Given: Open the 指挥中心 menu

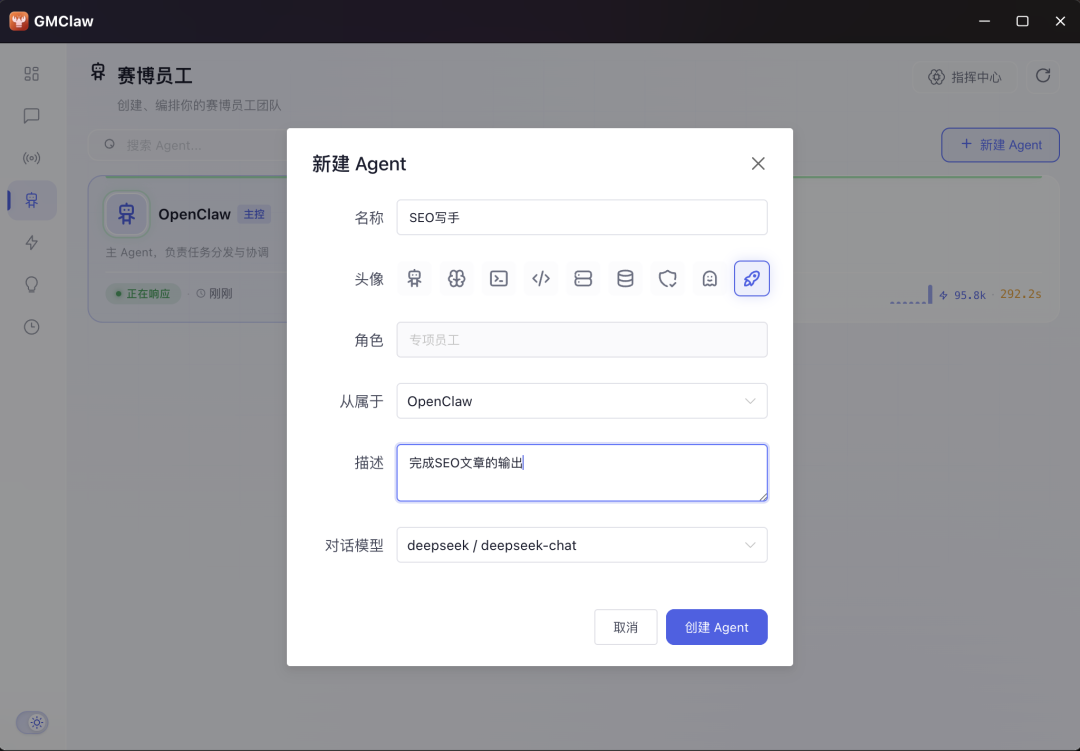Looking at the screenshot, I should click(x=966, y=76).
